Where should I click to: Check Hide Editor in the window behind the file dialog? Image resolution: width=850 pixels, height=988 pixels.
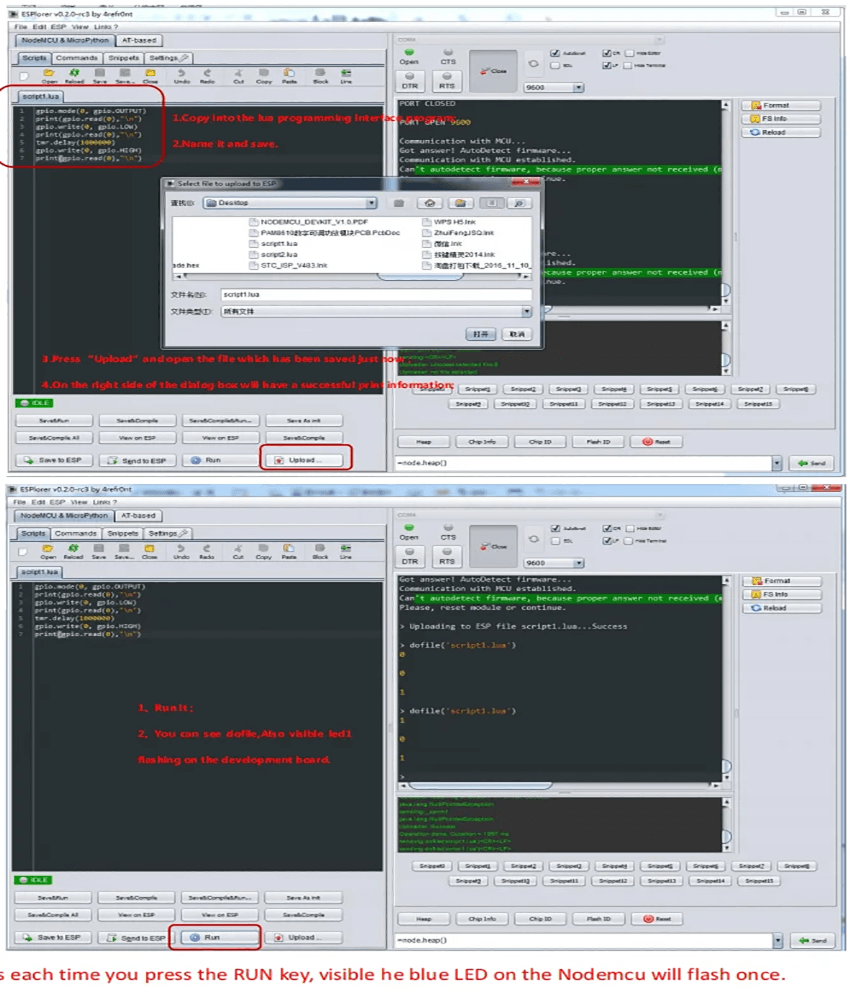tap(629, 53)
